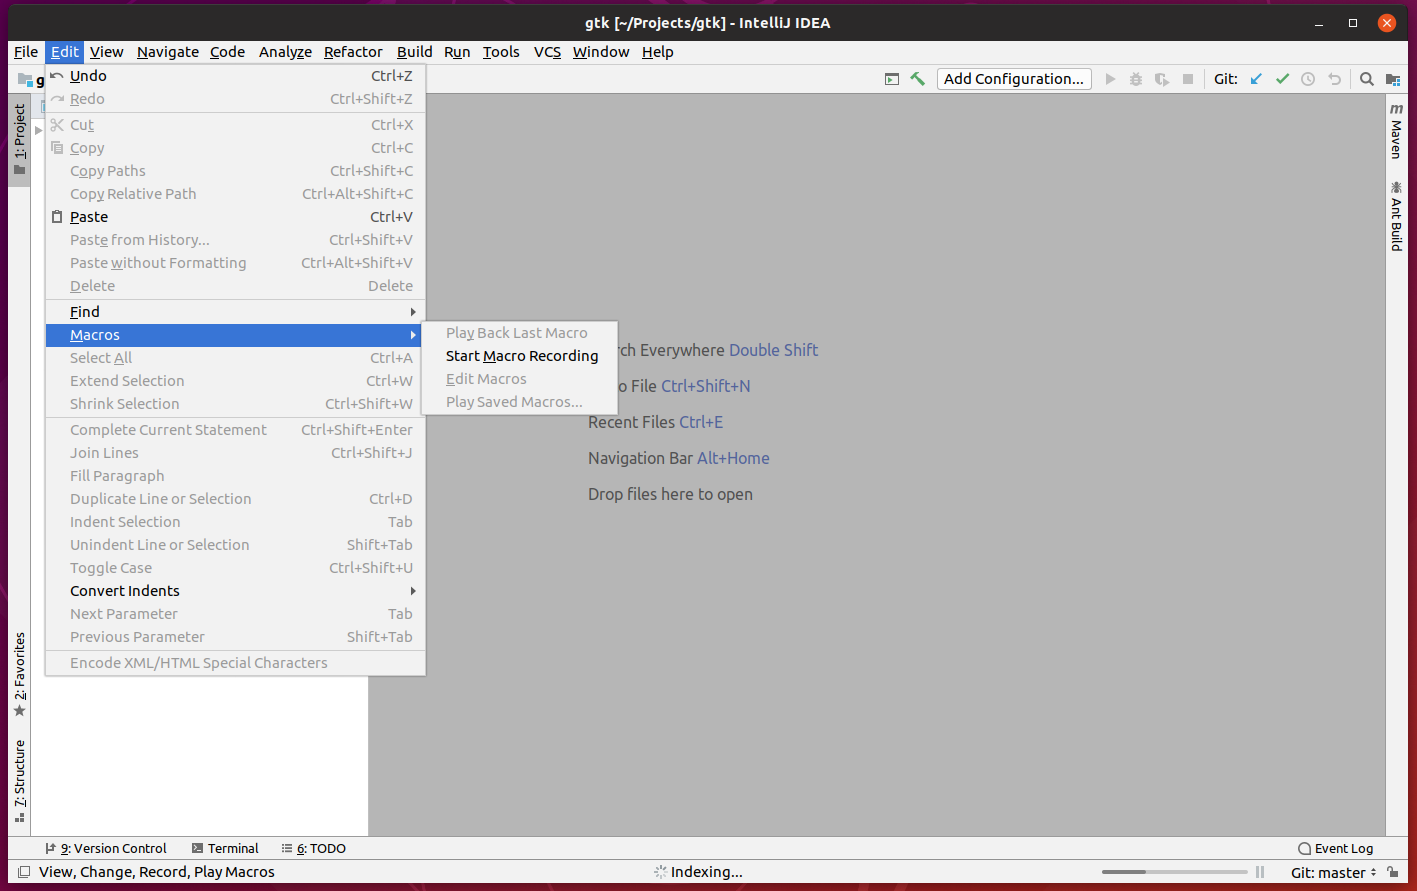The image size is (1417, 891).
Task: Open the Terminal tool window
Action: 225,848
